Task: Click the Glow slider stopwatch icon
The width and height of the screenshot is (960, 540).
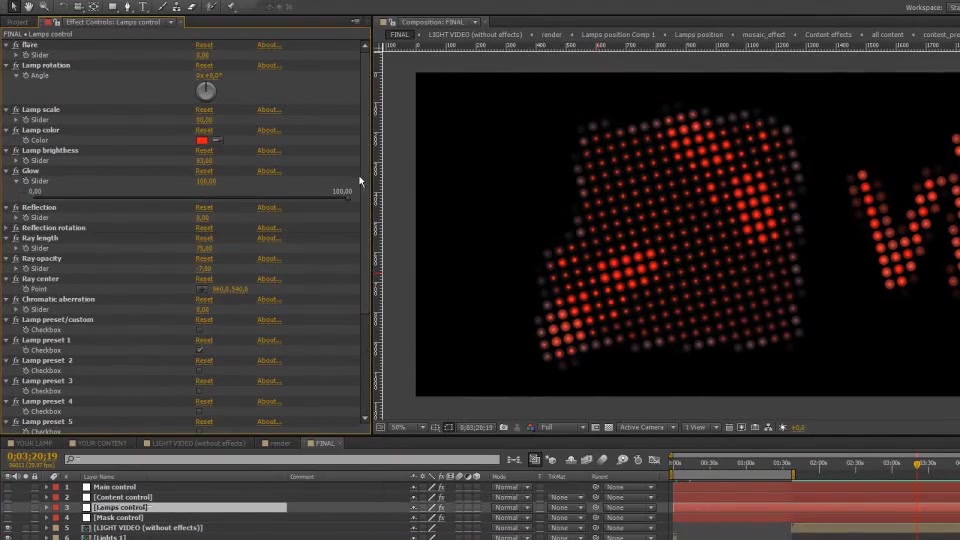Action: tap(26, 181)
